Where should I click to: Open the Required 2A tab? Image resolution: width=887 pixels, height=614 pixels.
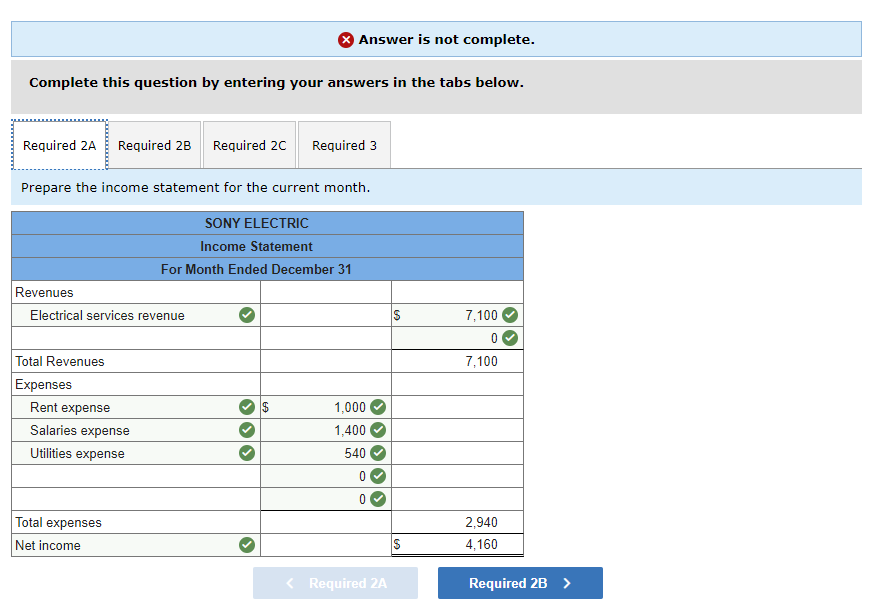59,144
